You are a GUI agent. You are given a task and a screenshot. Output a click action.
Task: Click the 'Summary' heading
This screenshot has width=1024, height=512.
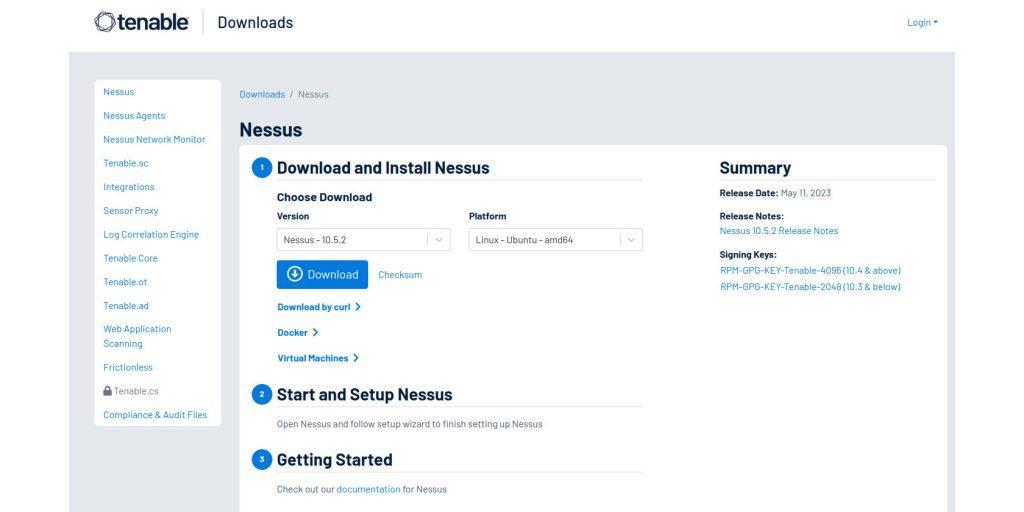(755, 168)
